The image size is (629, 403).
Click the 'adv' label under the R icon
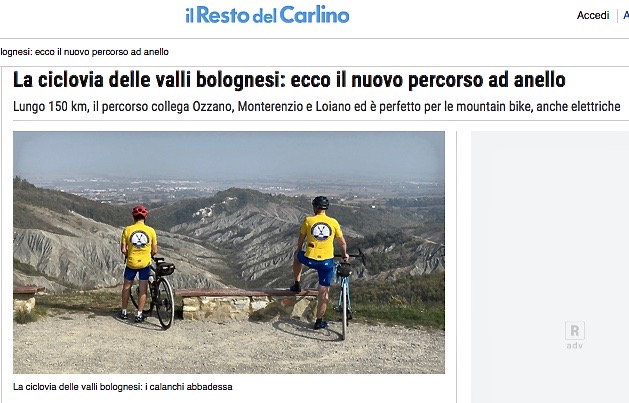574,345
